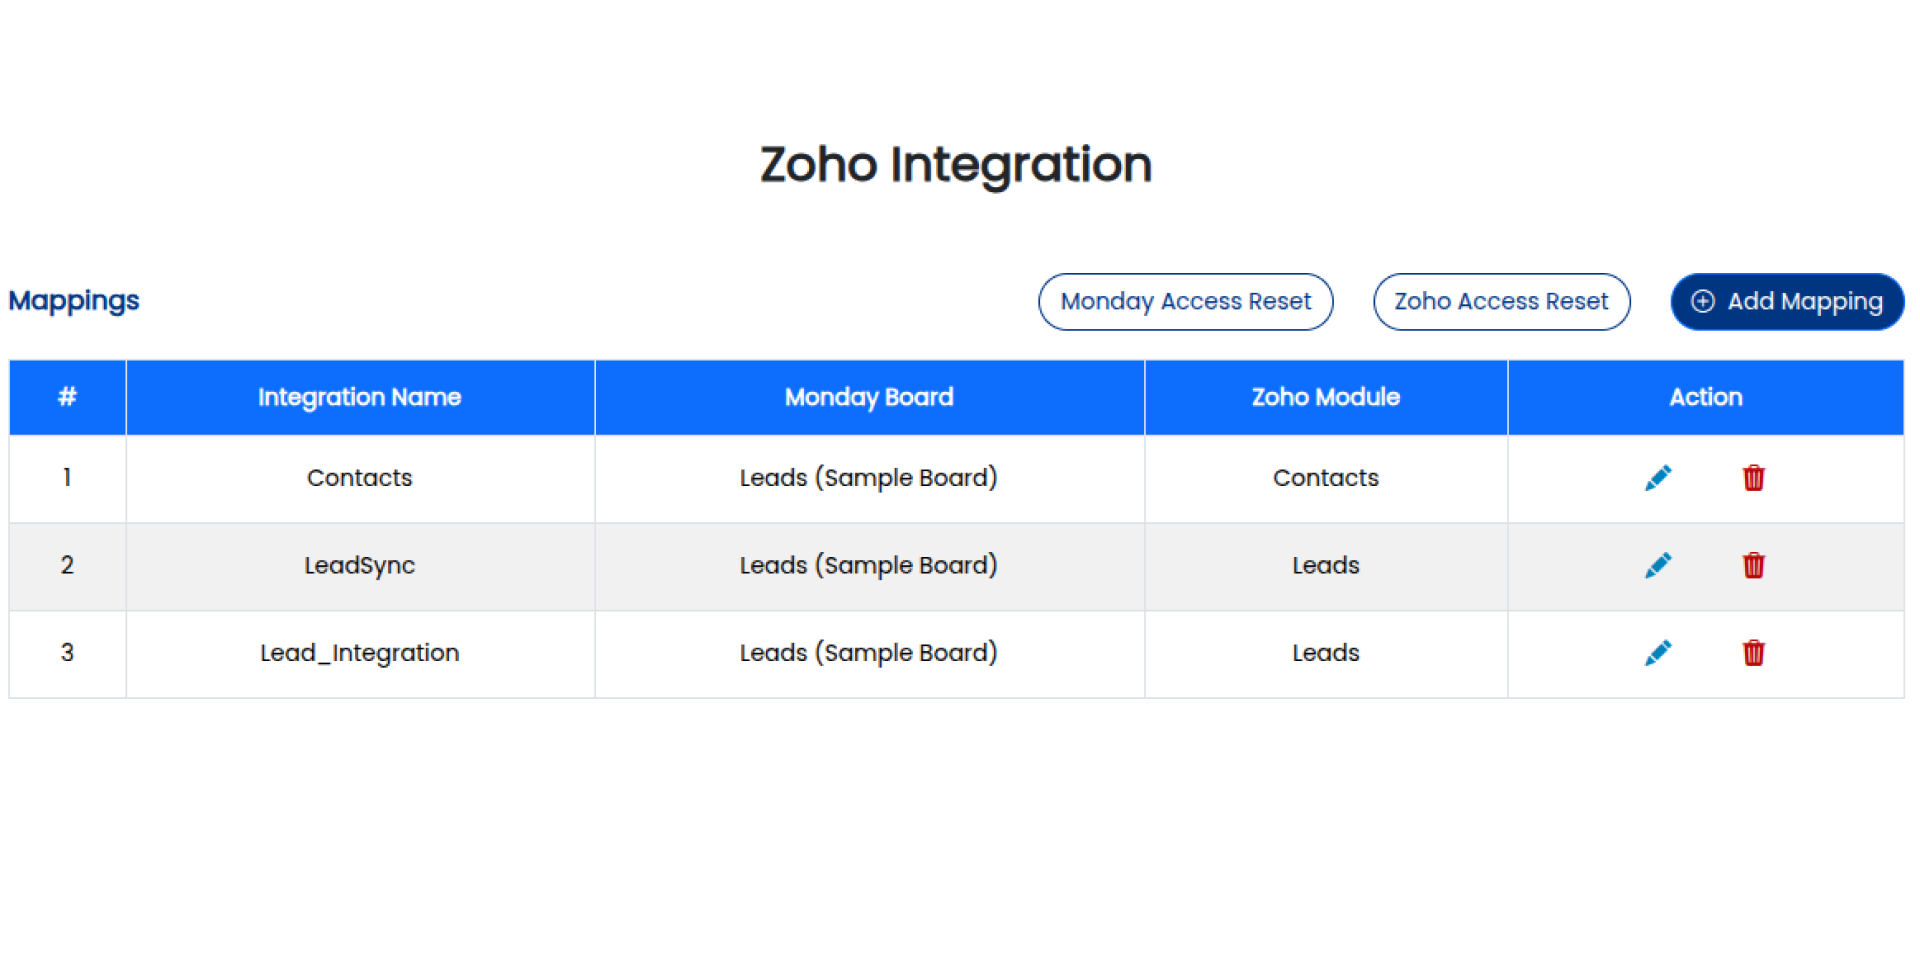Viewport: 1920px width, 960px height.
Task: Click the Lead_Integration name cell
Action: [x=360, y=653]
